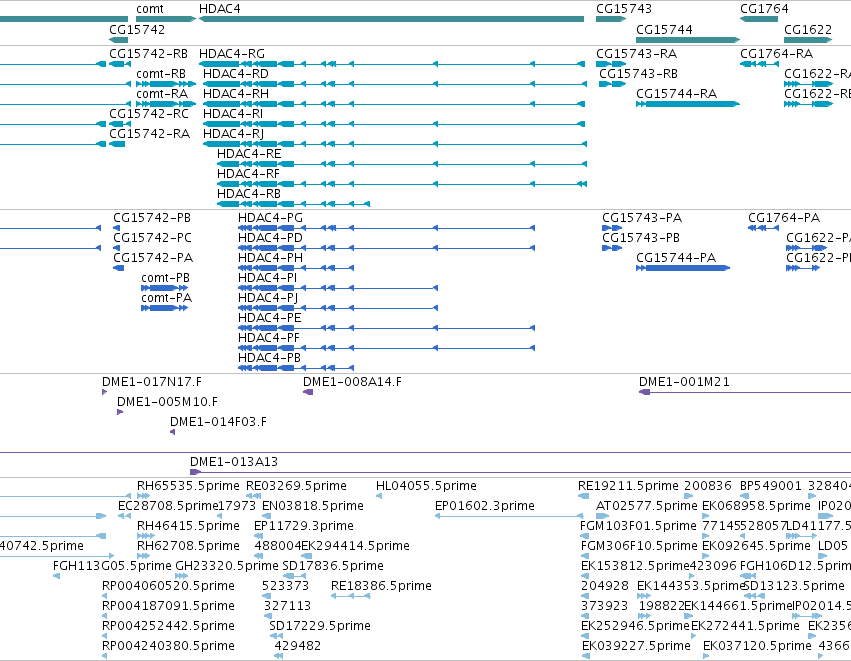Select transcript HDAC4-RG
Screen dimensions: 851x661
(232, 54)
